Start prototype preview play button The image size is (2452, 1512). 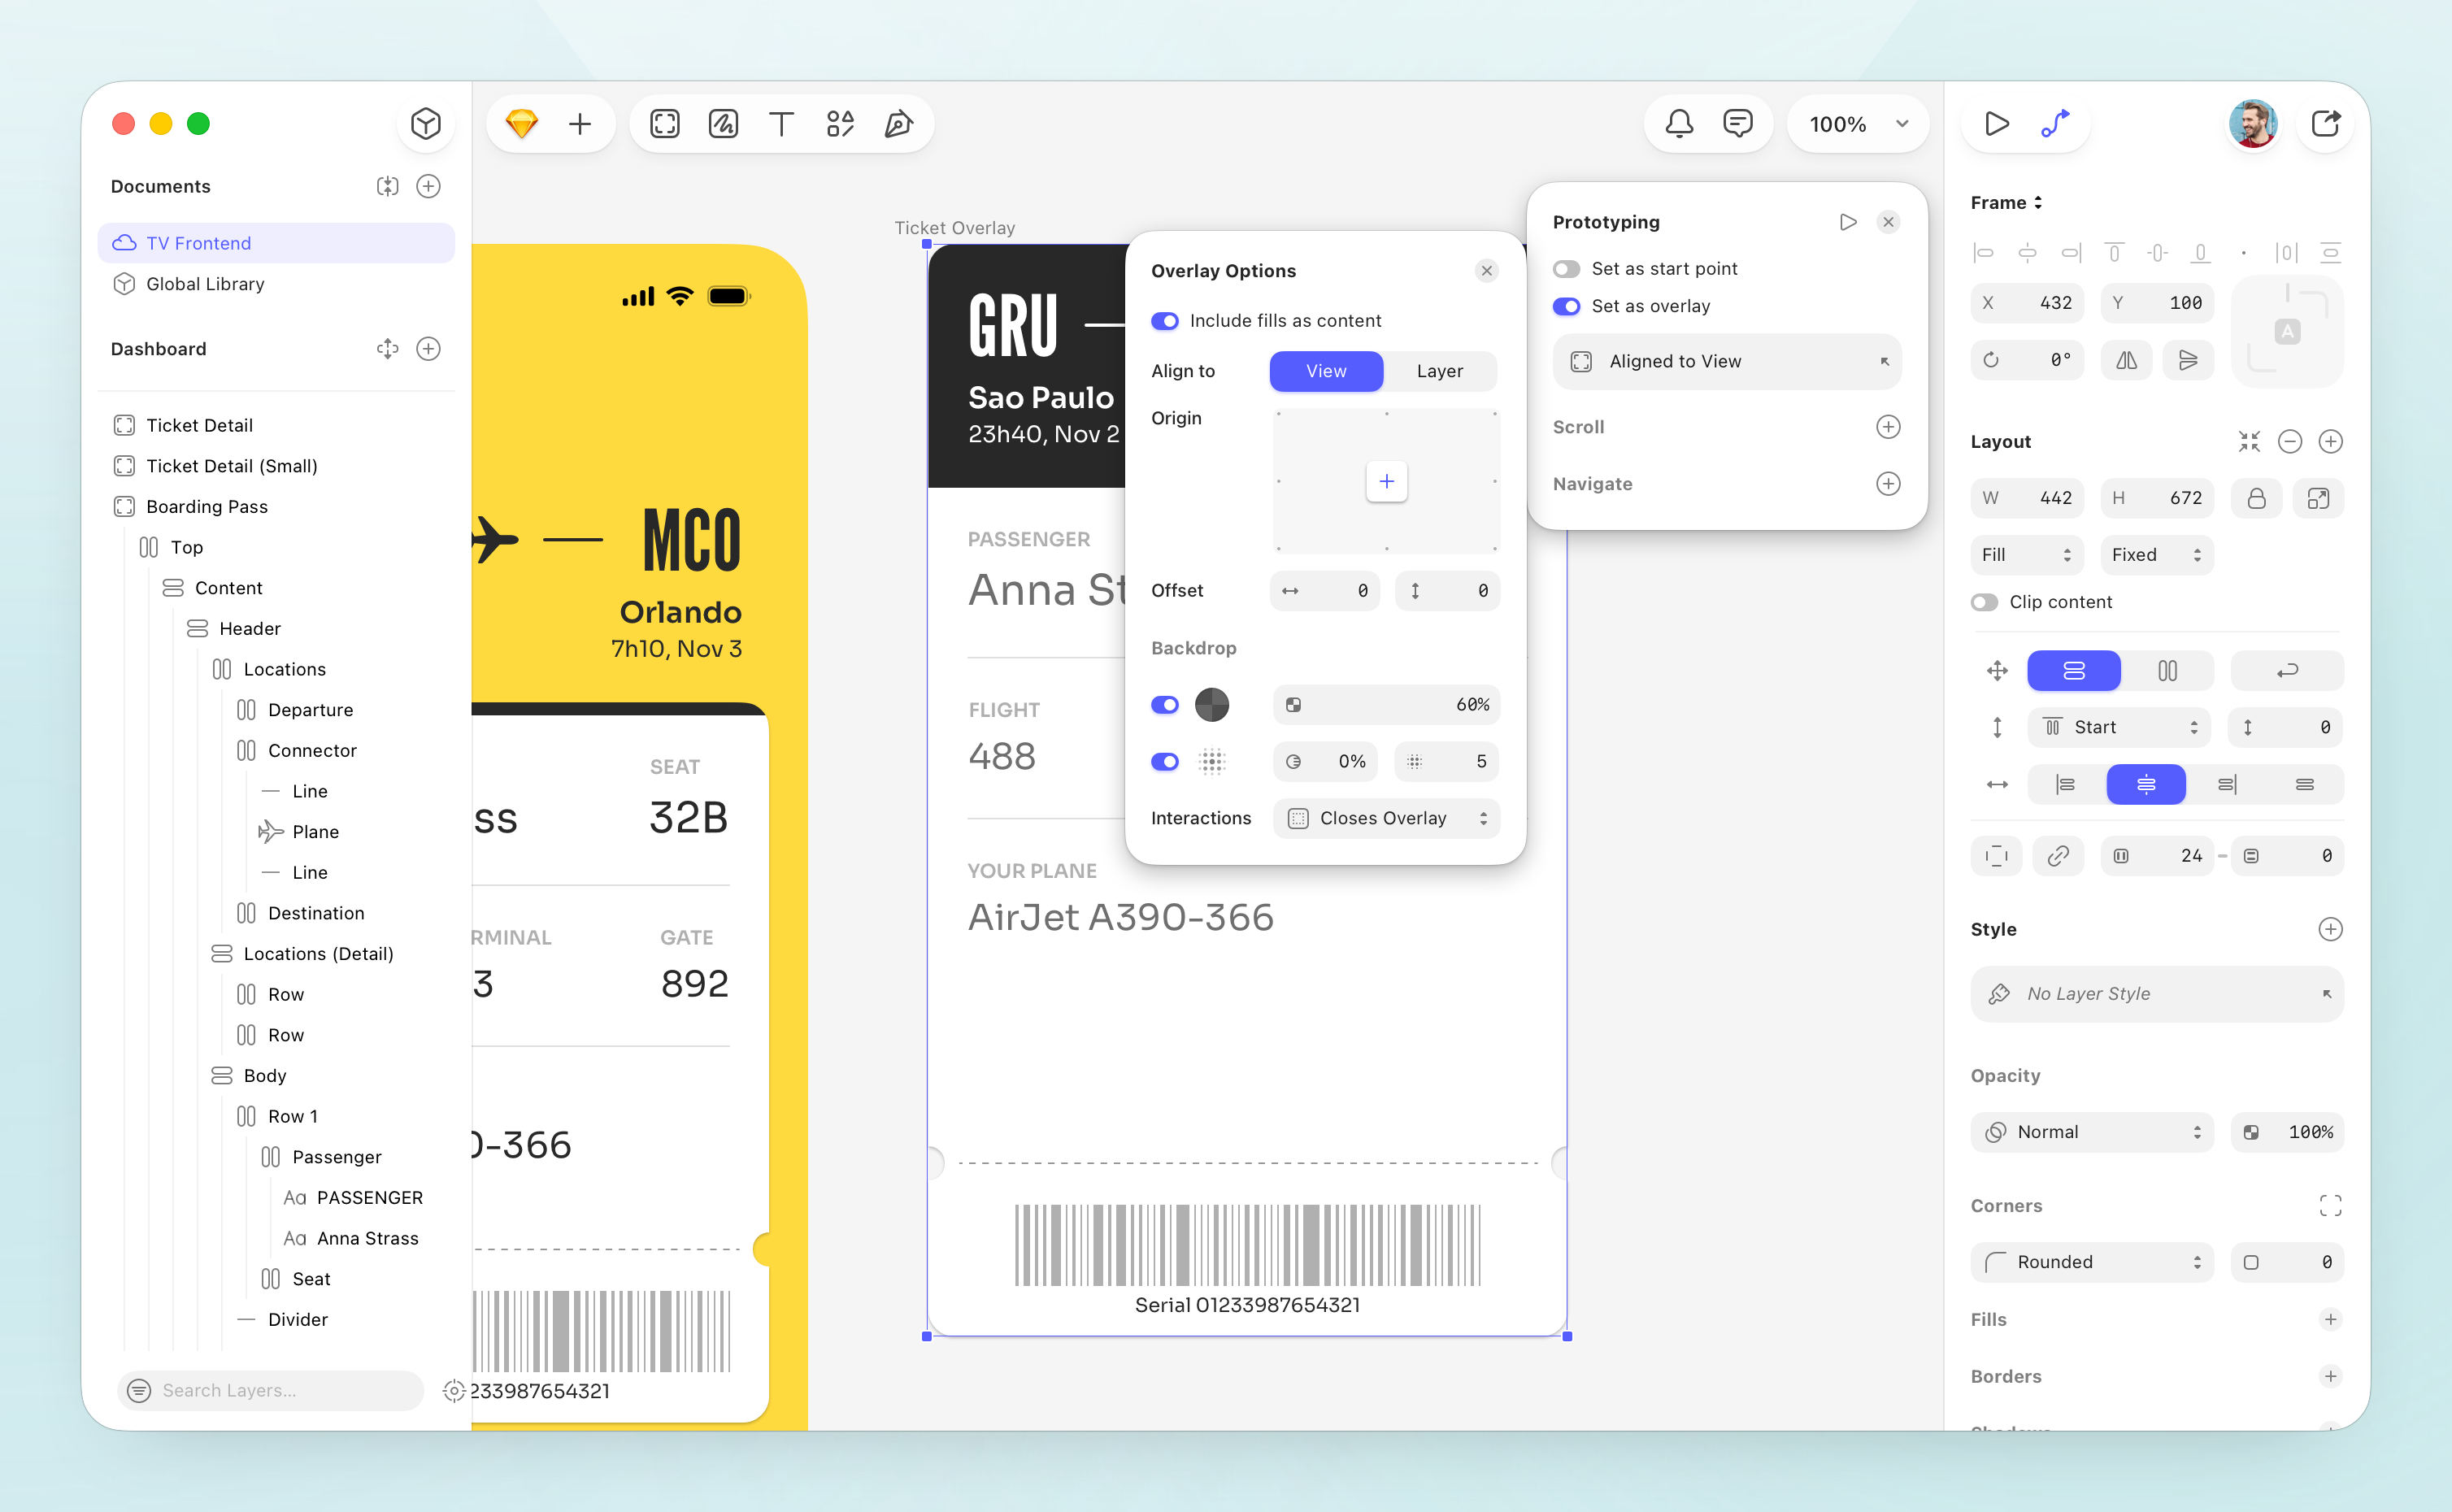pyautogui.click(x=1996, y=124)
